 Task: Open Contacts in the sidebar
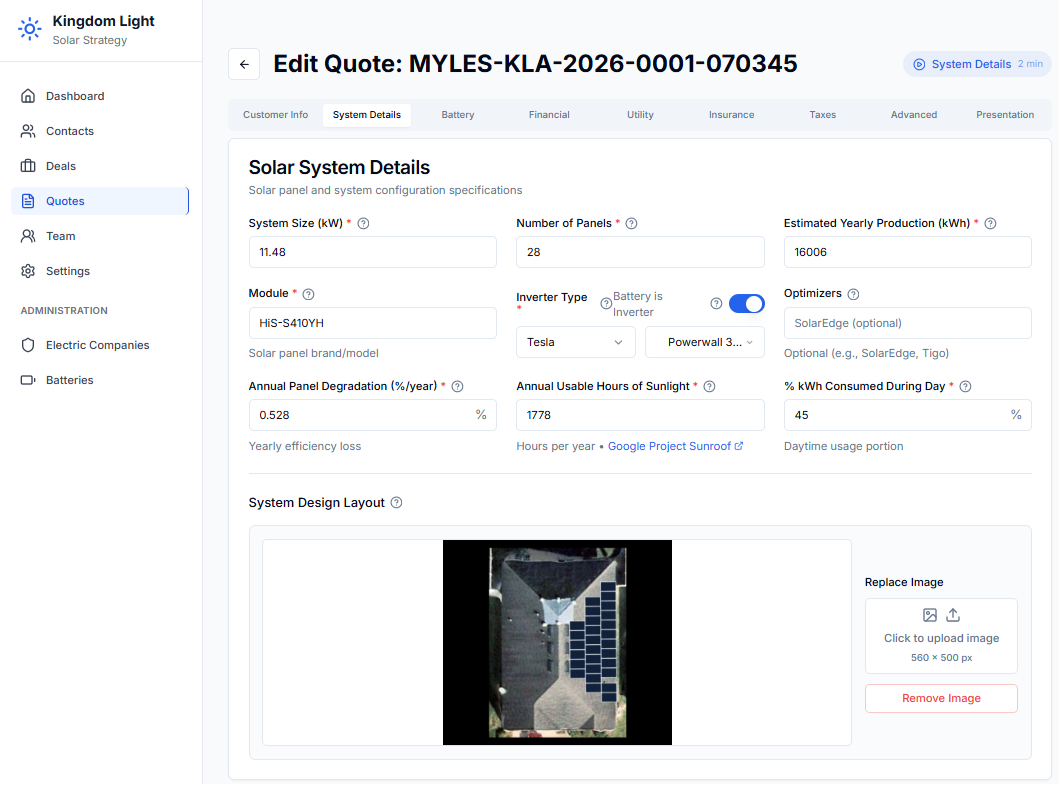coord(100,131)
